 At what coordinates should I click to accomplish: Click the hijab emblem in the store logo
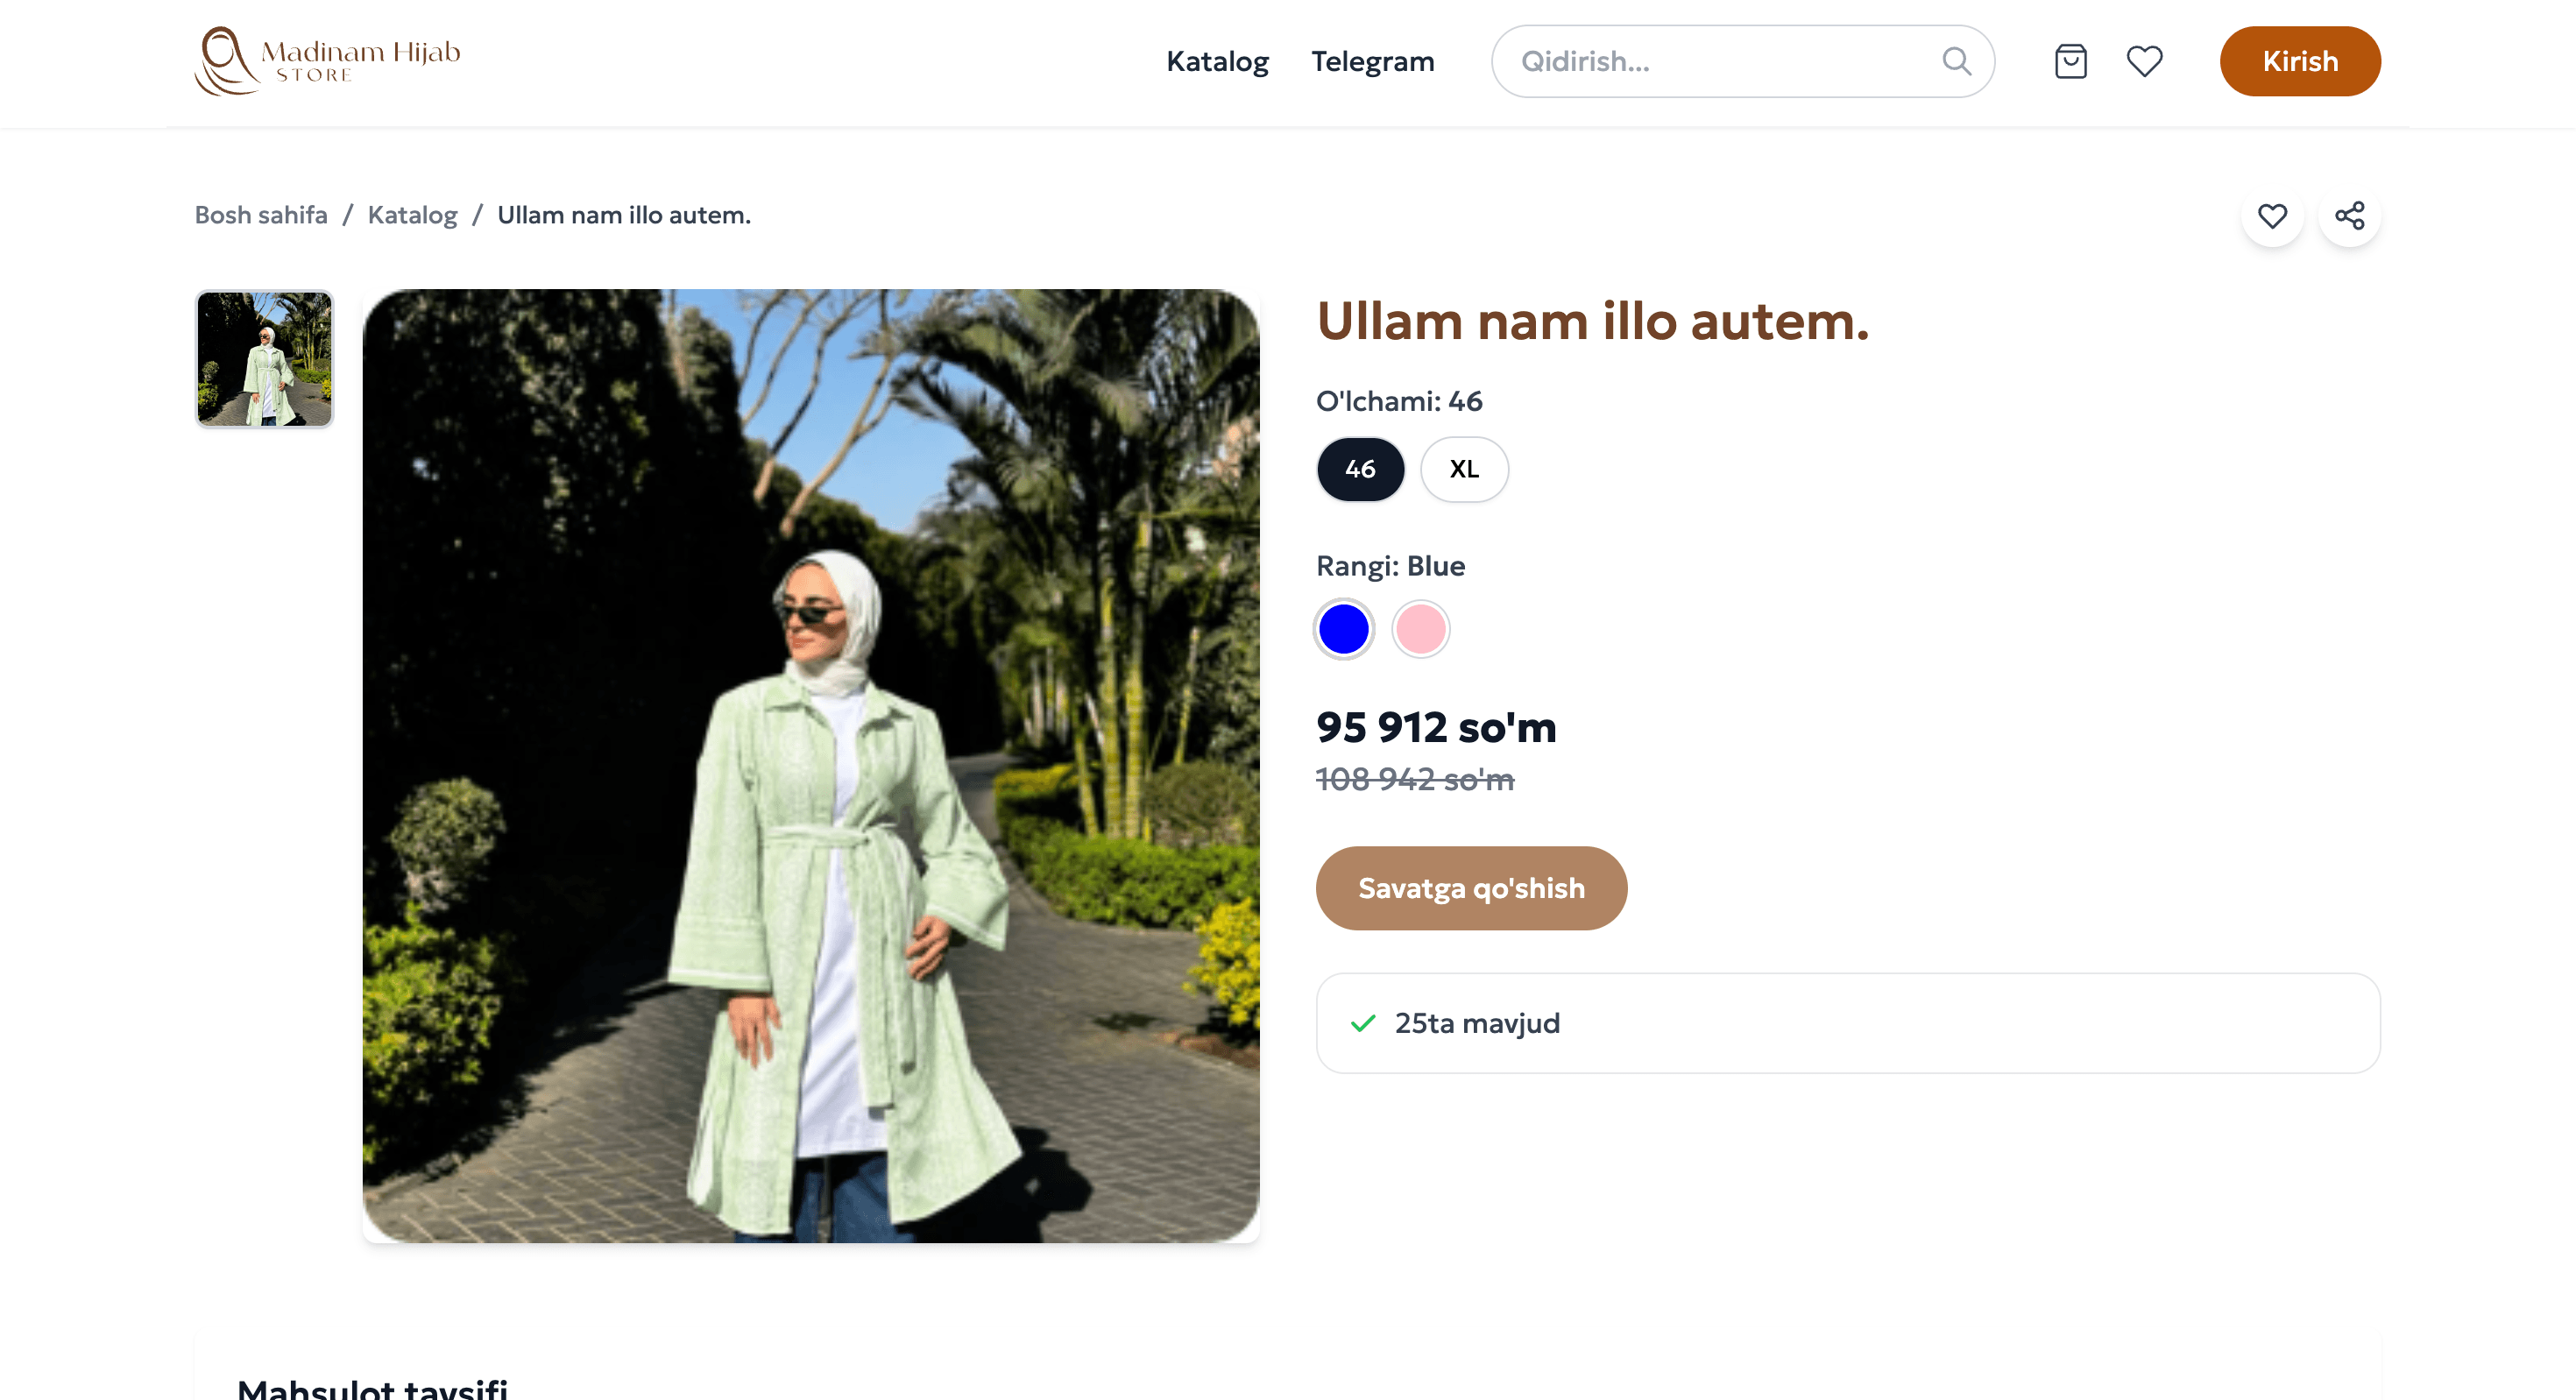[224, 61]
